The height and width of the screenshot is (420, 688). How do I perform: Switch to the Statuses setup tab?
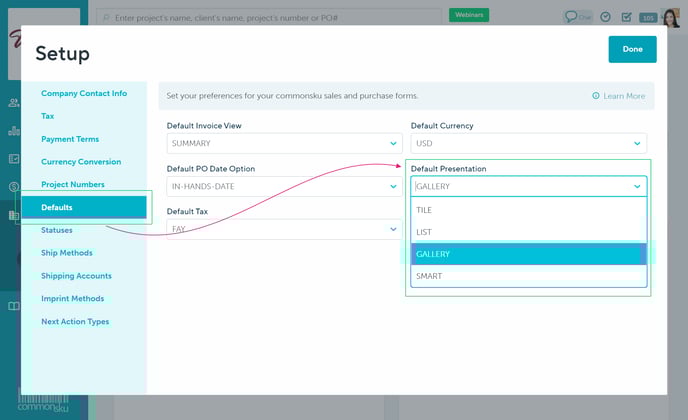click(x=57, y=230)
